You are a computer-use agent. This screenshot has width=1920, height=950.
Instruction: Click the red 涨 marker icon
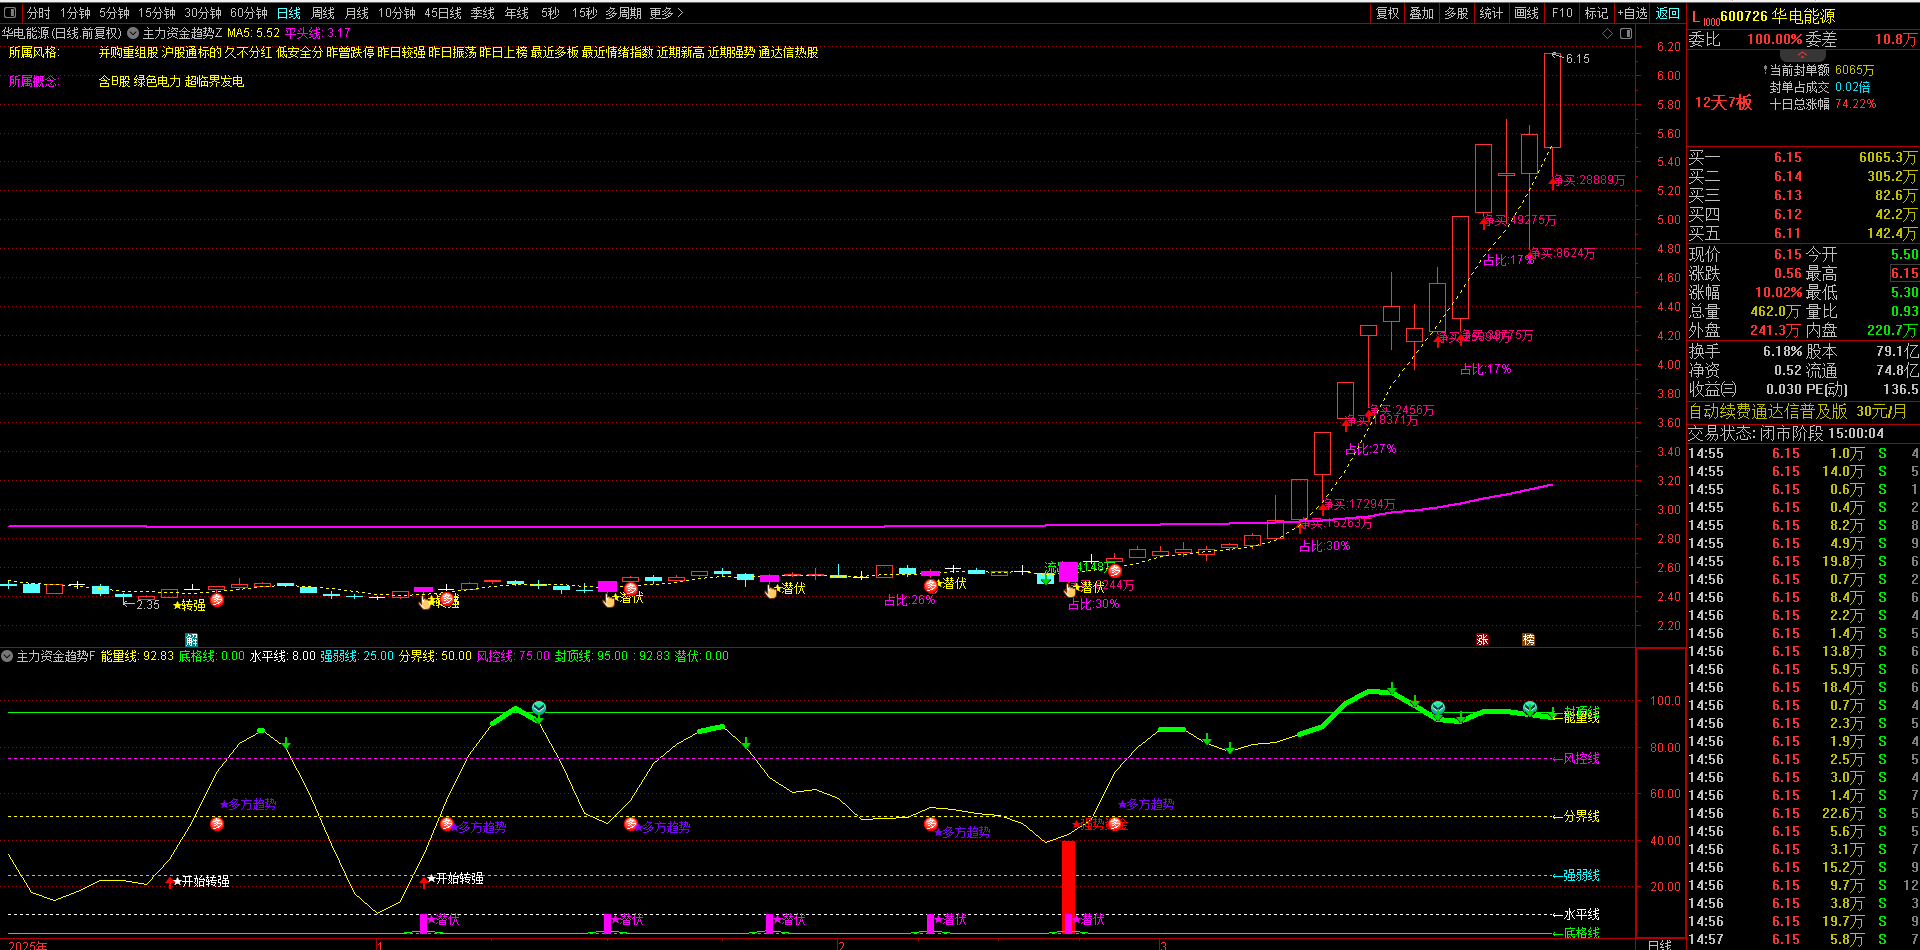(1482, 639)
